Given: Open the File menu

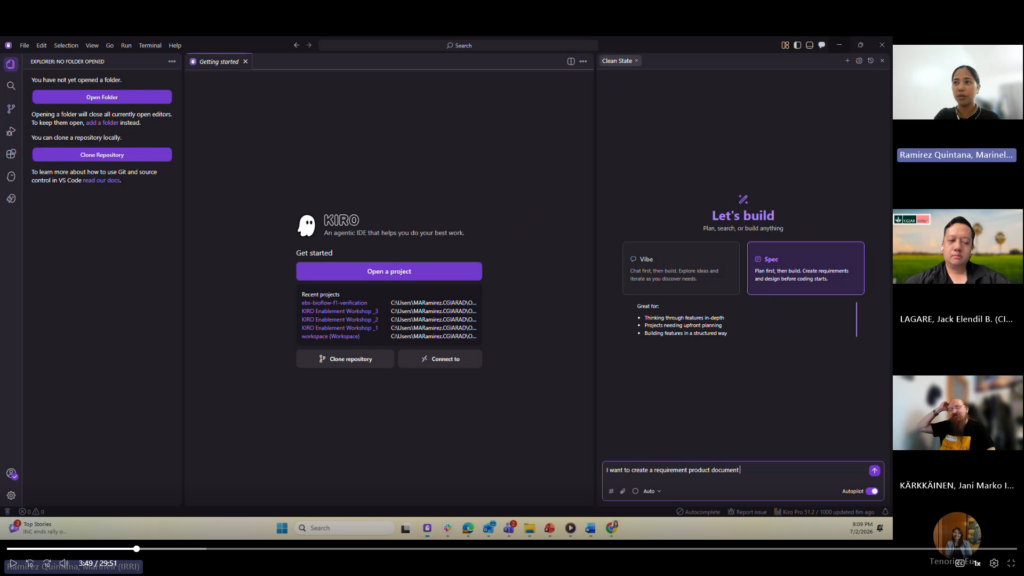Looking at the screenshot, I should pos(24,45).
